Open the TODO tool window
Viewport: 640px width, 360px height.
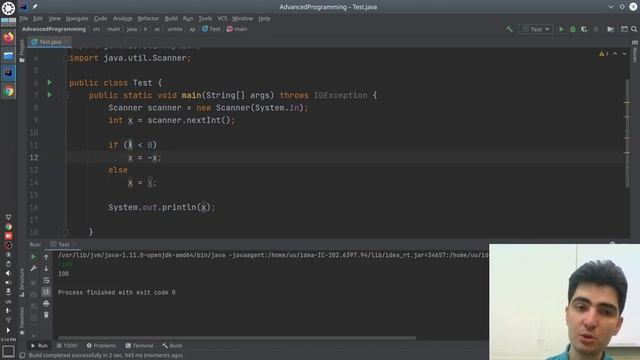(67, 346)
